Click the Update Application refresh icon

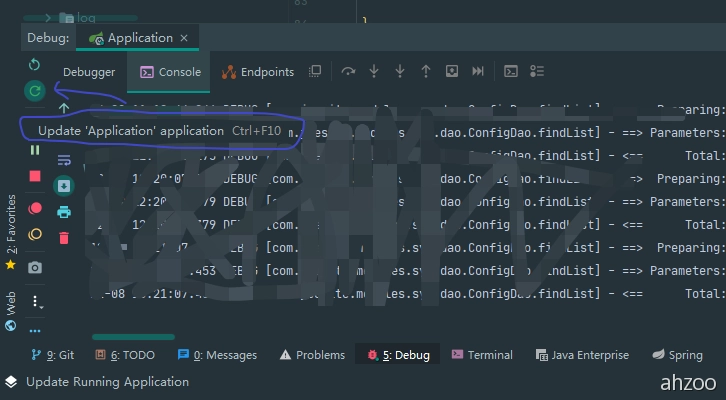(x=35, y=91)
